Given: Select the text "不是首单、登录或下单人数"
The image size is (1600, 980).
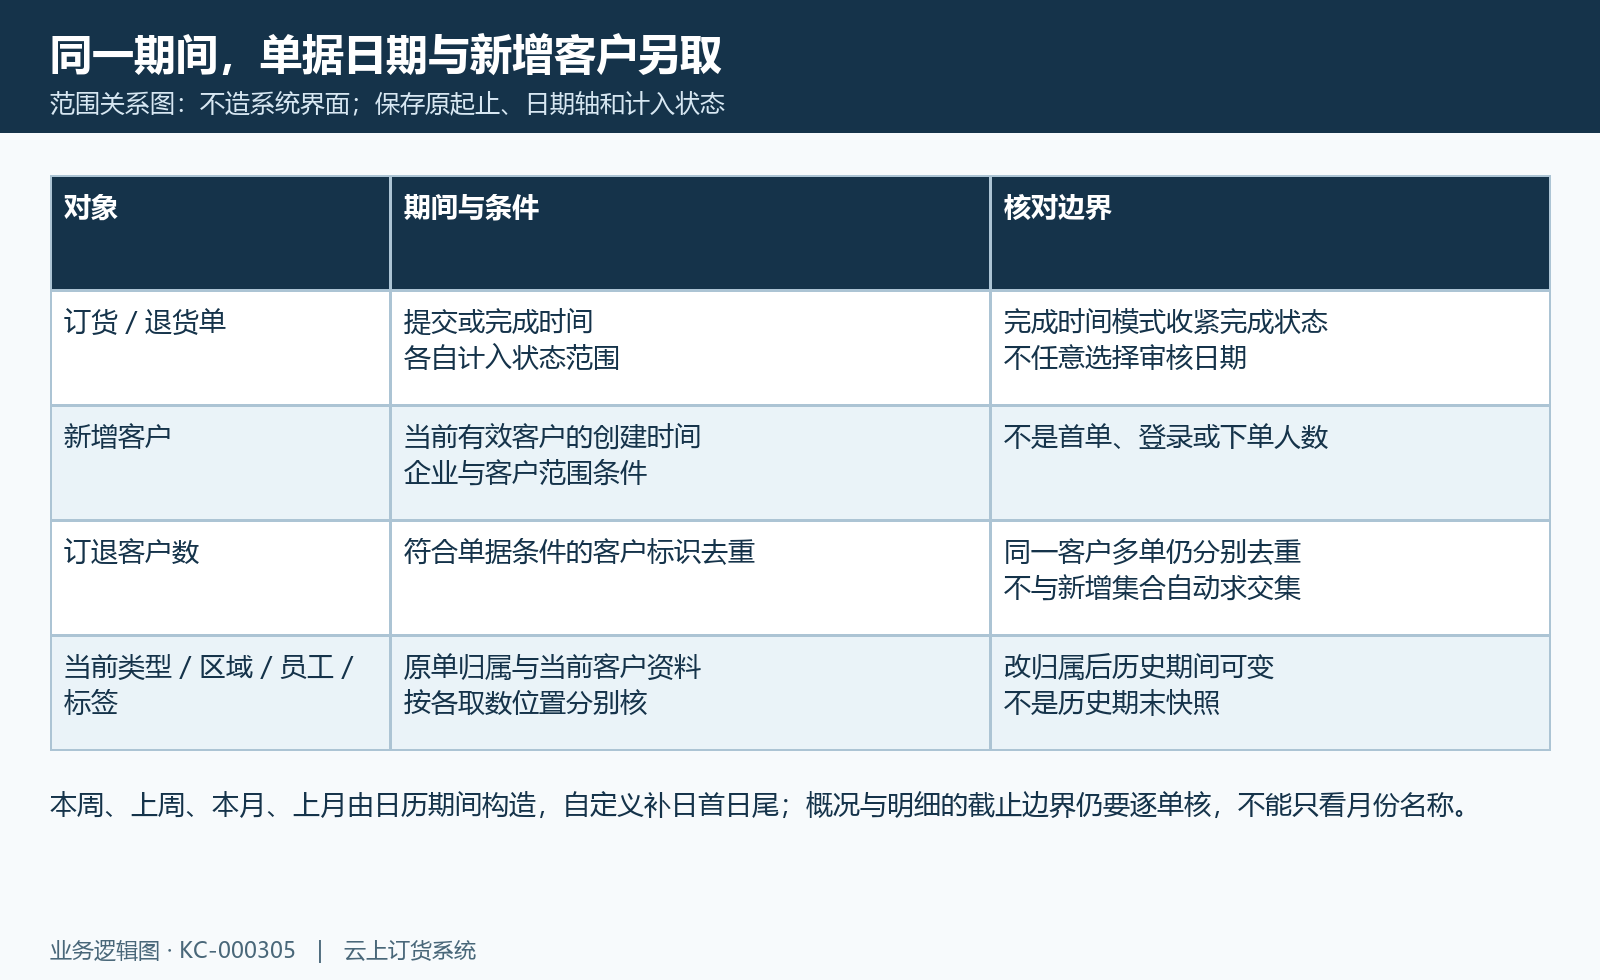Looking at the screenshot, I should 1166,437.
